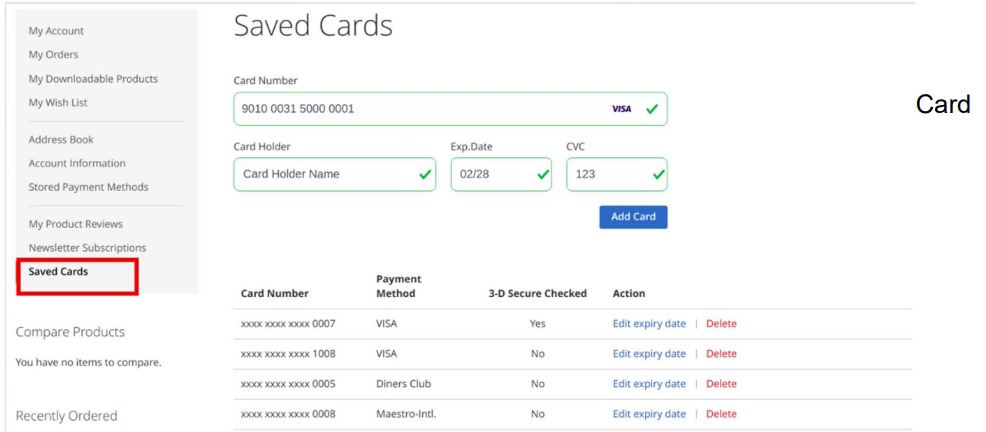Click into the Card Number input field
Screen dimensions: 986x432
420,109
